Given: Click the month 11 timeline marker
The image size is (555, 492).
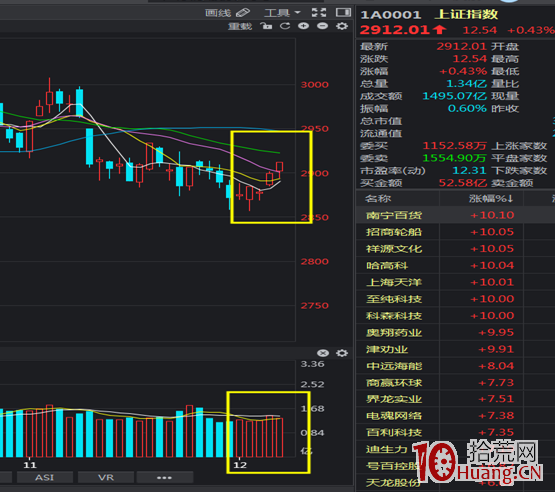Looking at the screenshot, I should pos(30,465).
